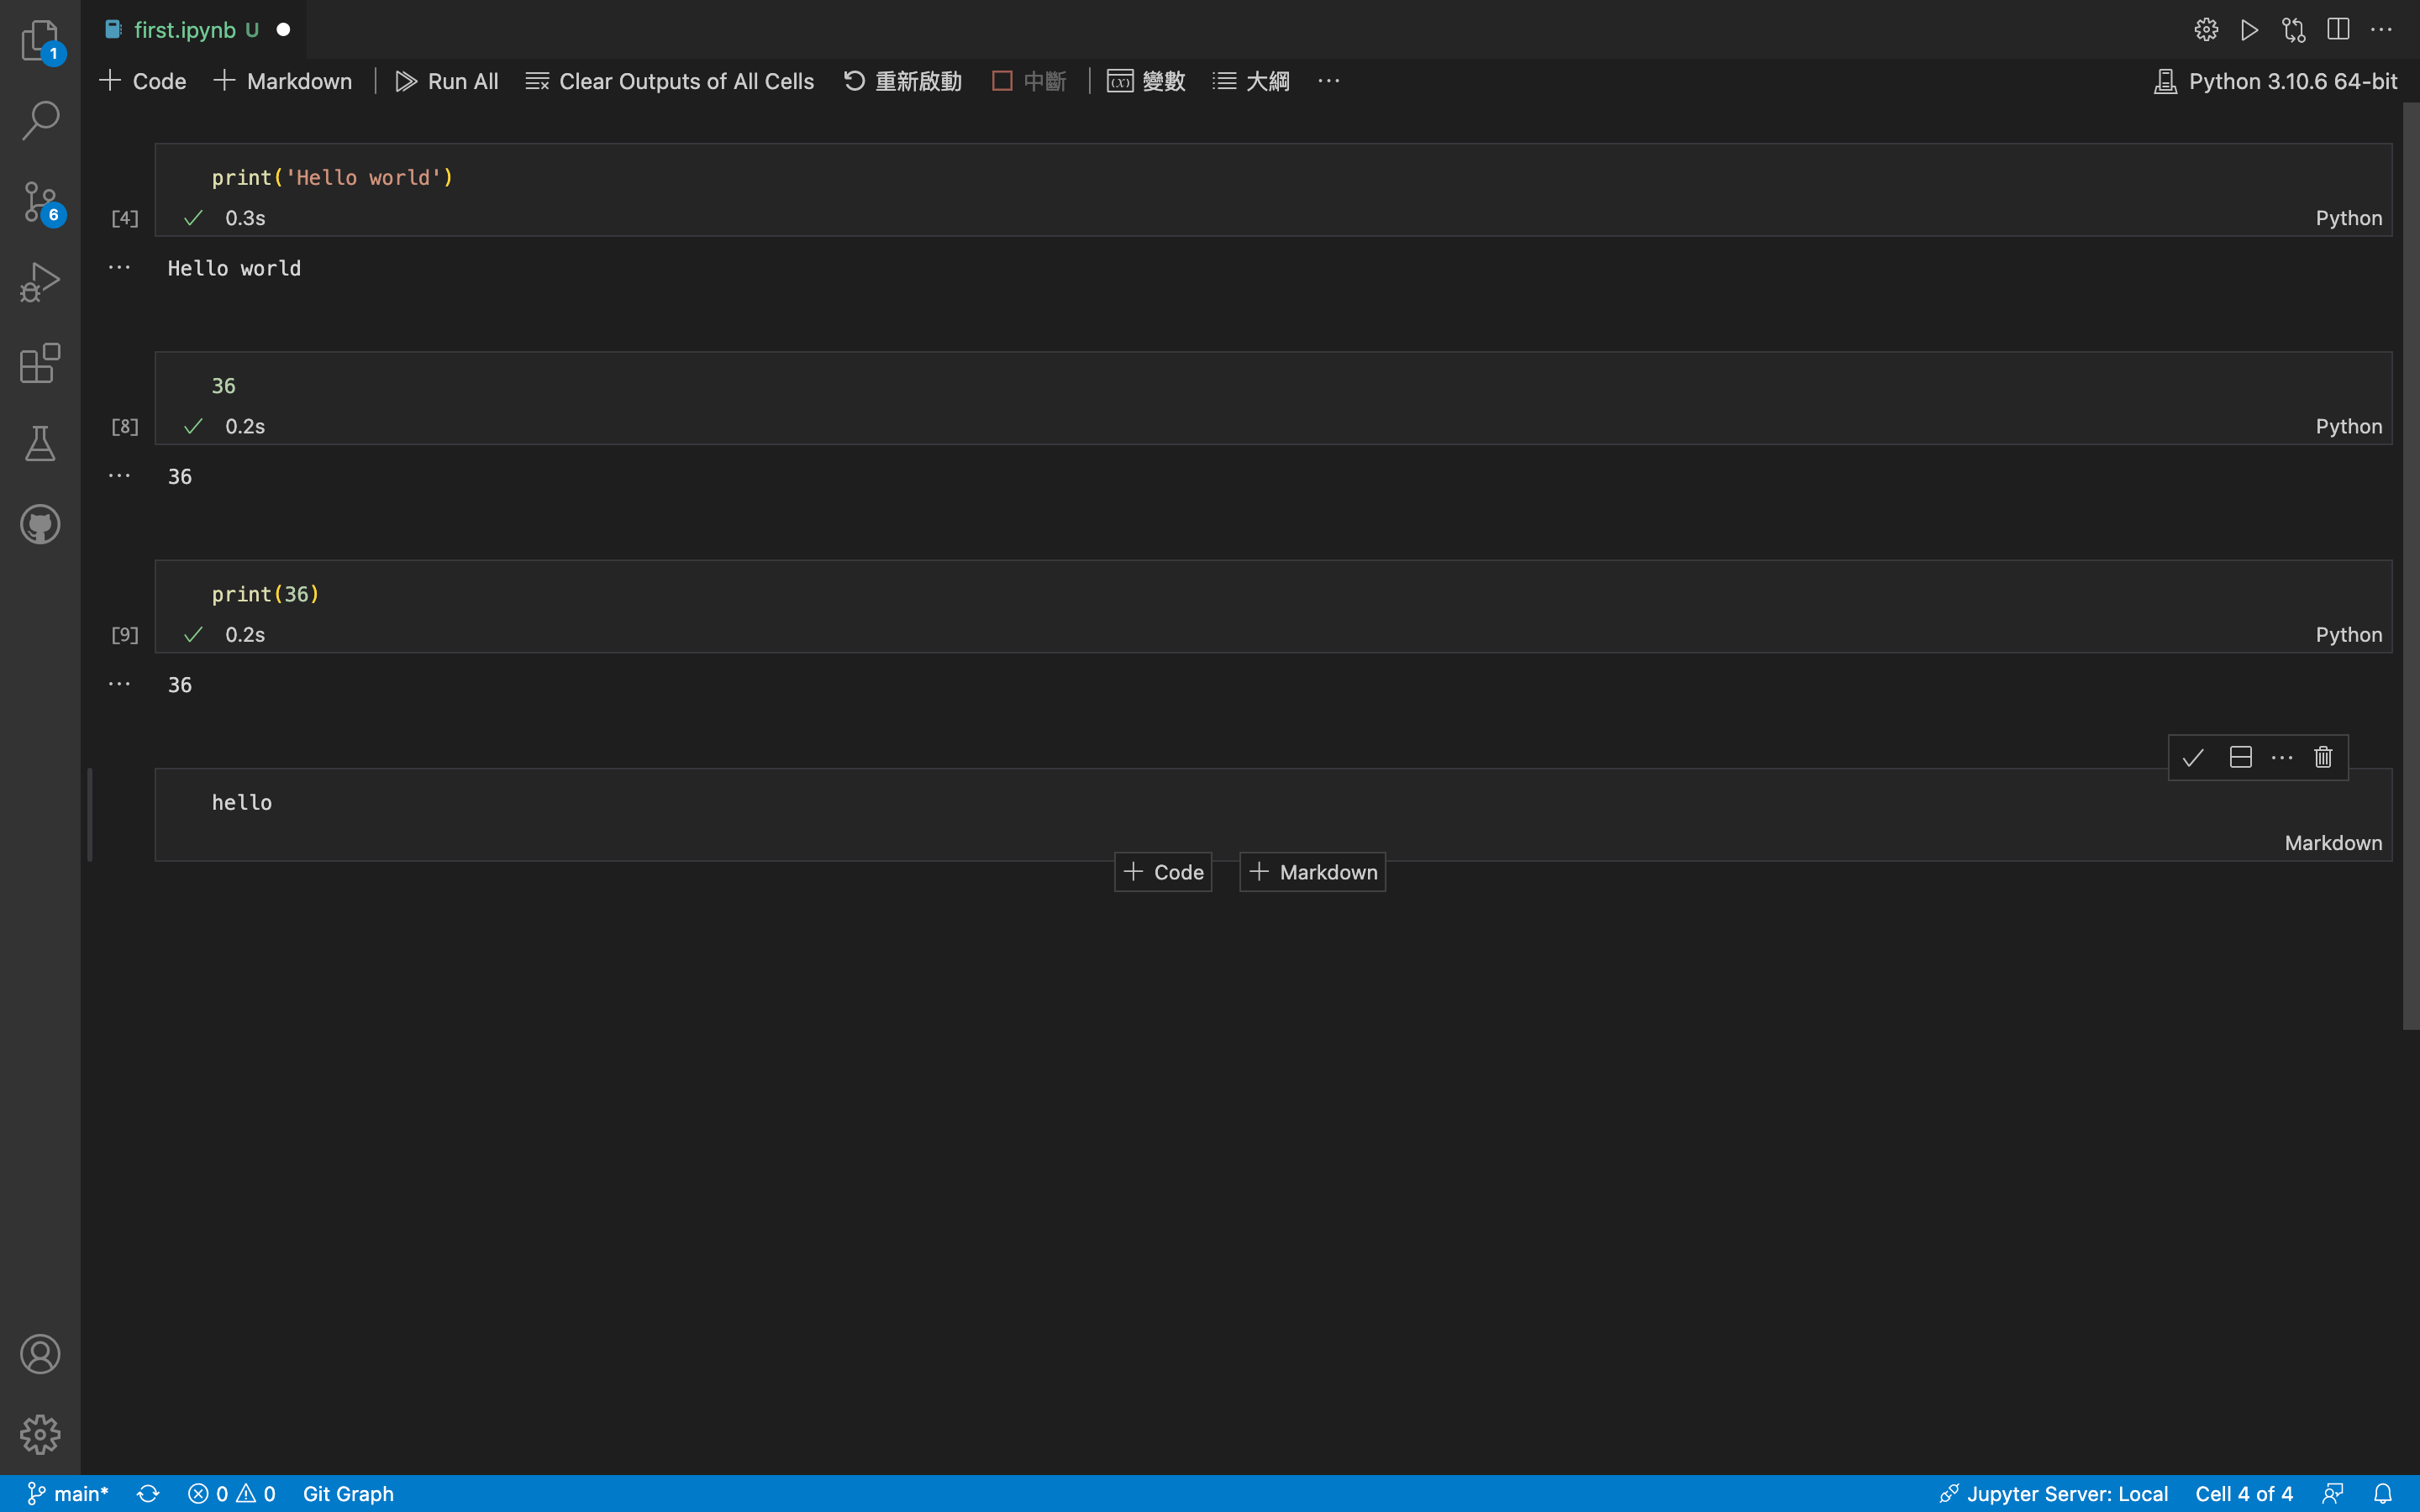Clear Outputs of All Cells
2420x1512 pixels.
point(669,80)
